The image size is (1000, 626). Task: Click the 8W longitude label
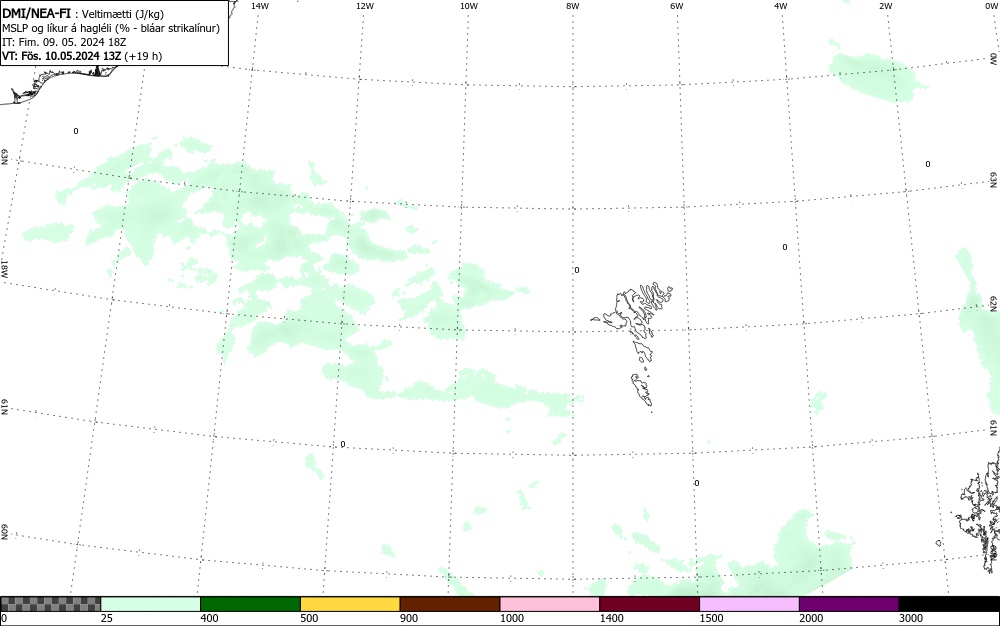(x=573, y=6)
